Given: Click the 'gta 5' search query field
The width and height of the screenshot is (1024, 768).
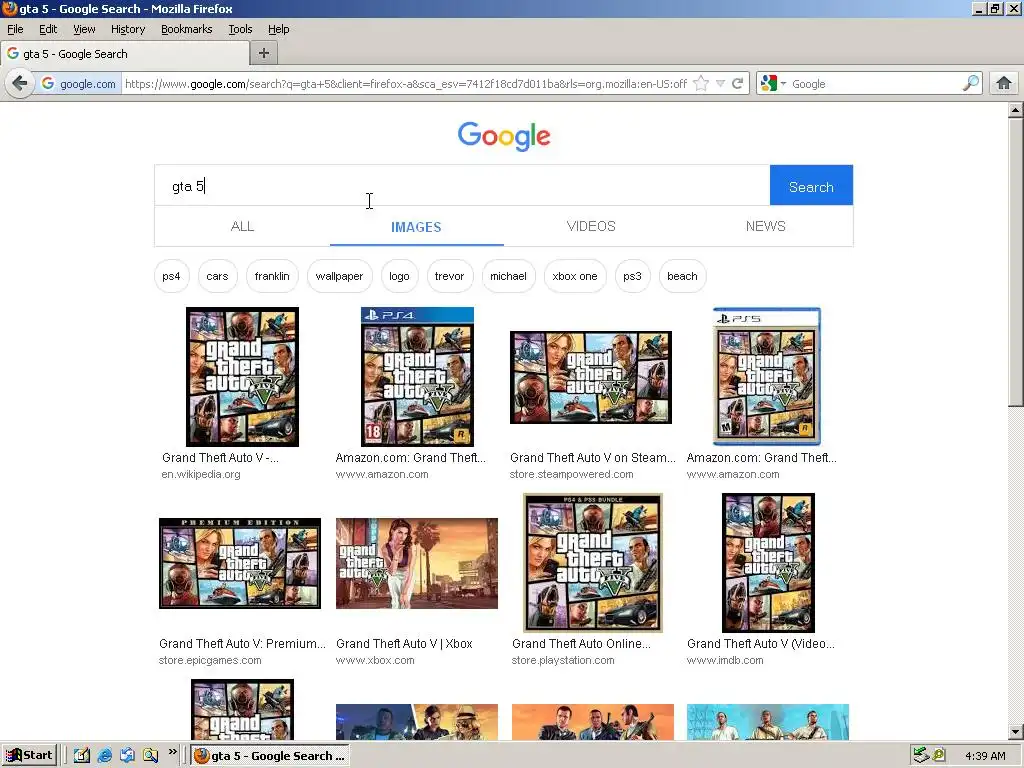Looking at the screenshot, I should click(x=462, y=186).
